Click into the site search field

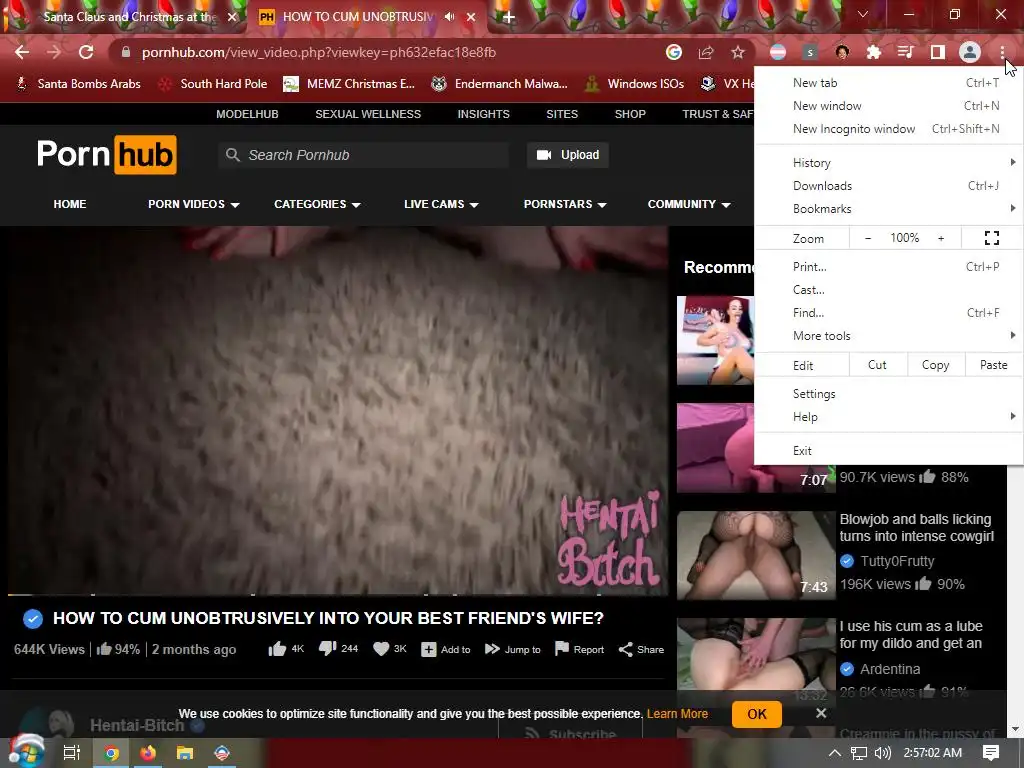pos(363,155)
